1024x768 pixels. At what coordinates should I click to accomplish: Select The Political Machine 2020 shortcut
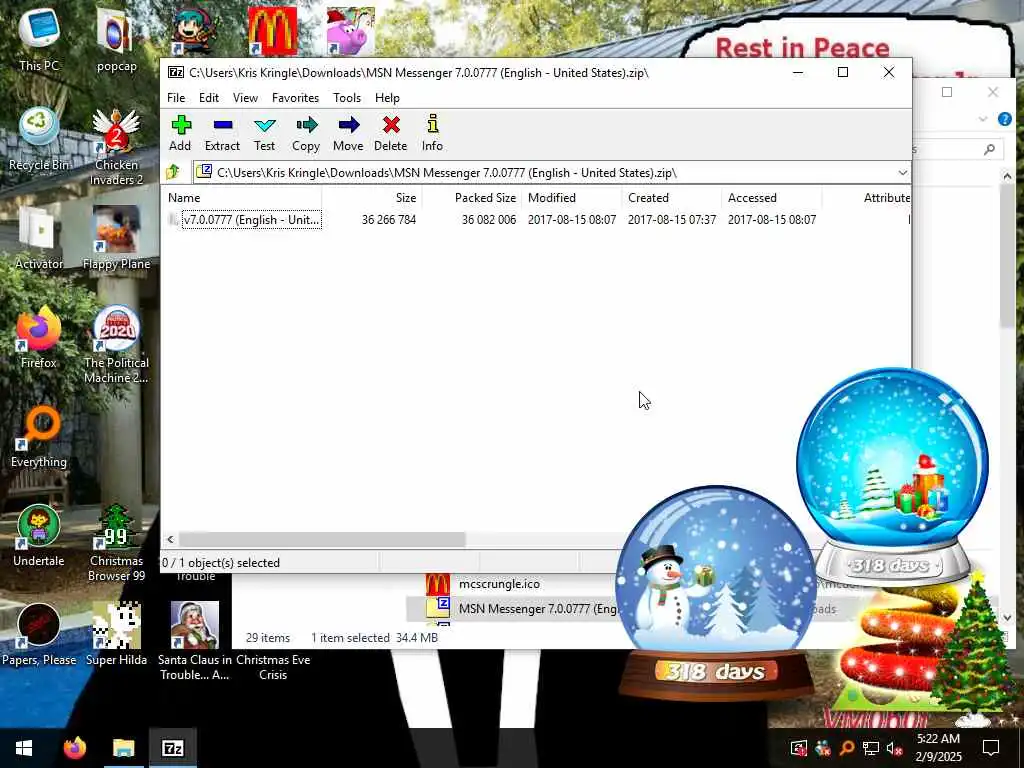point(116,344)
